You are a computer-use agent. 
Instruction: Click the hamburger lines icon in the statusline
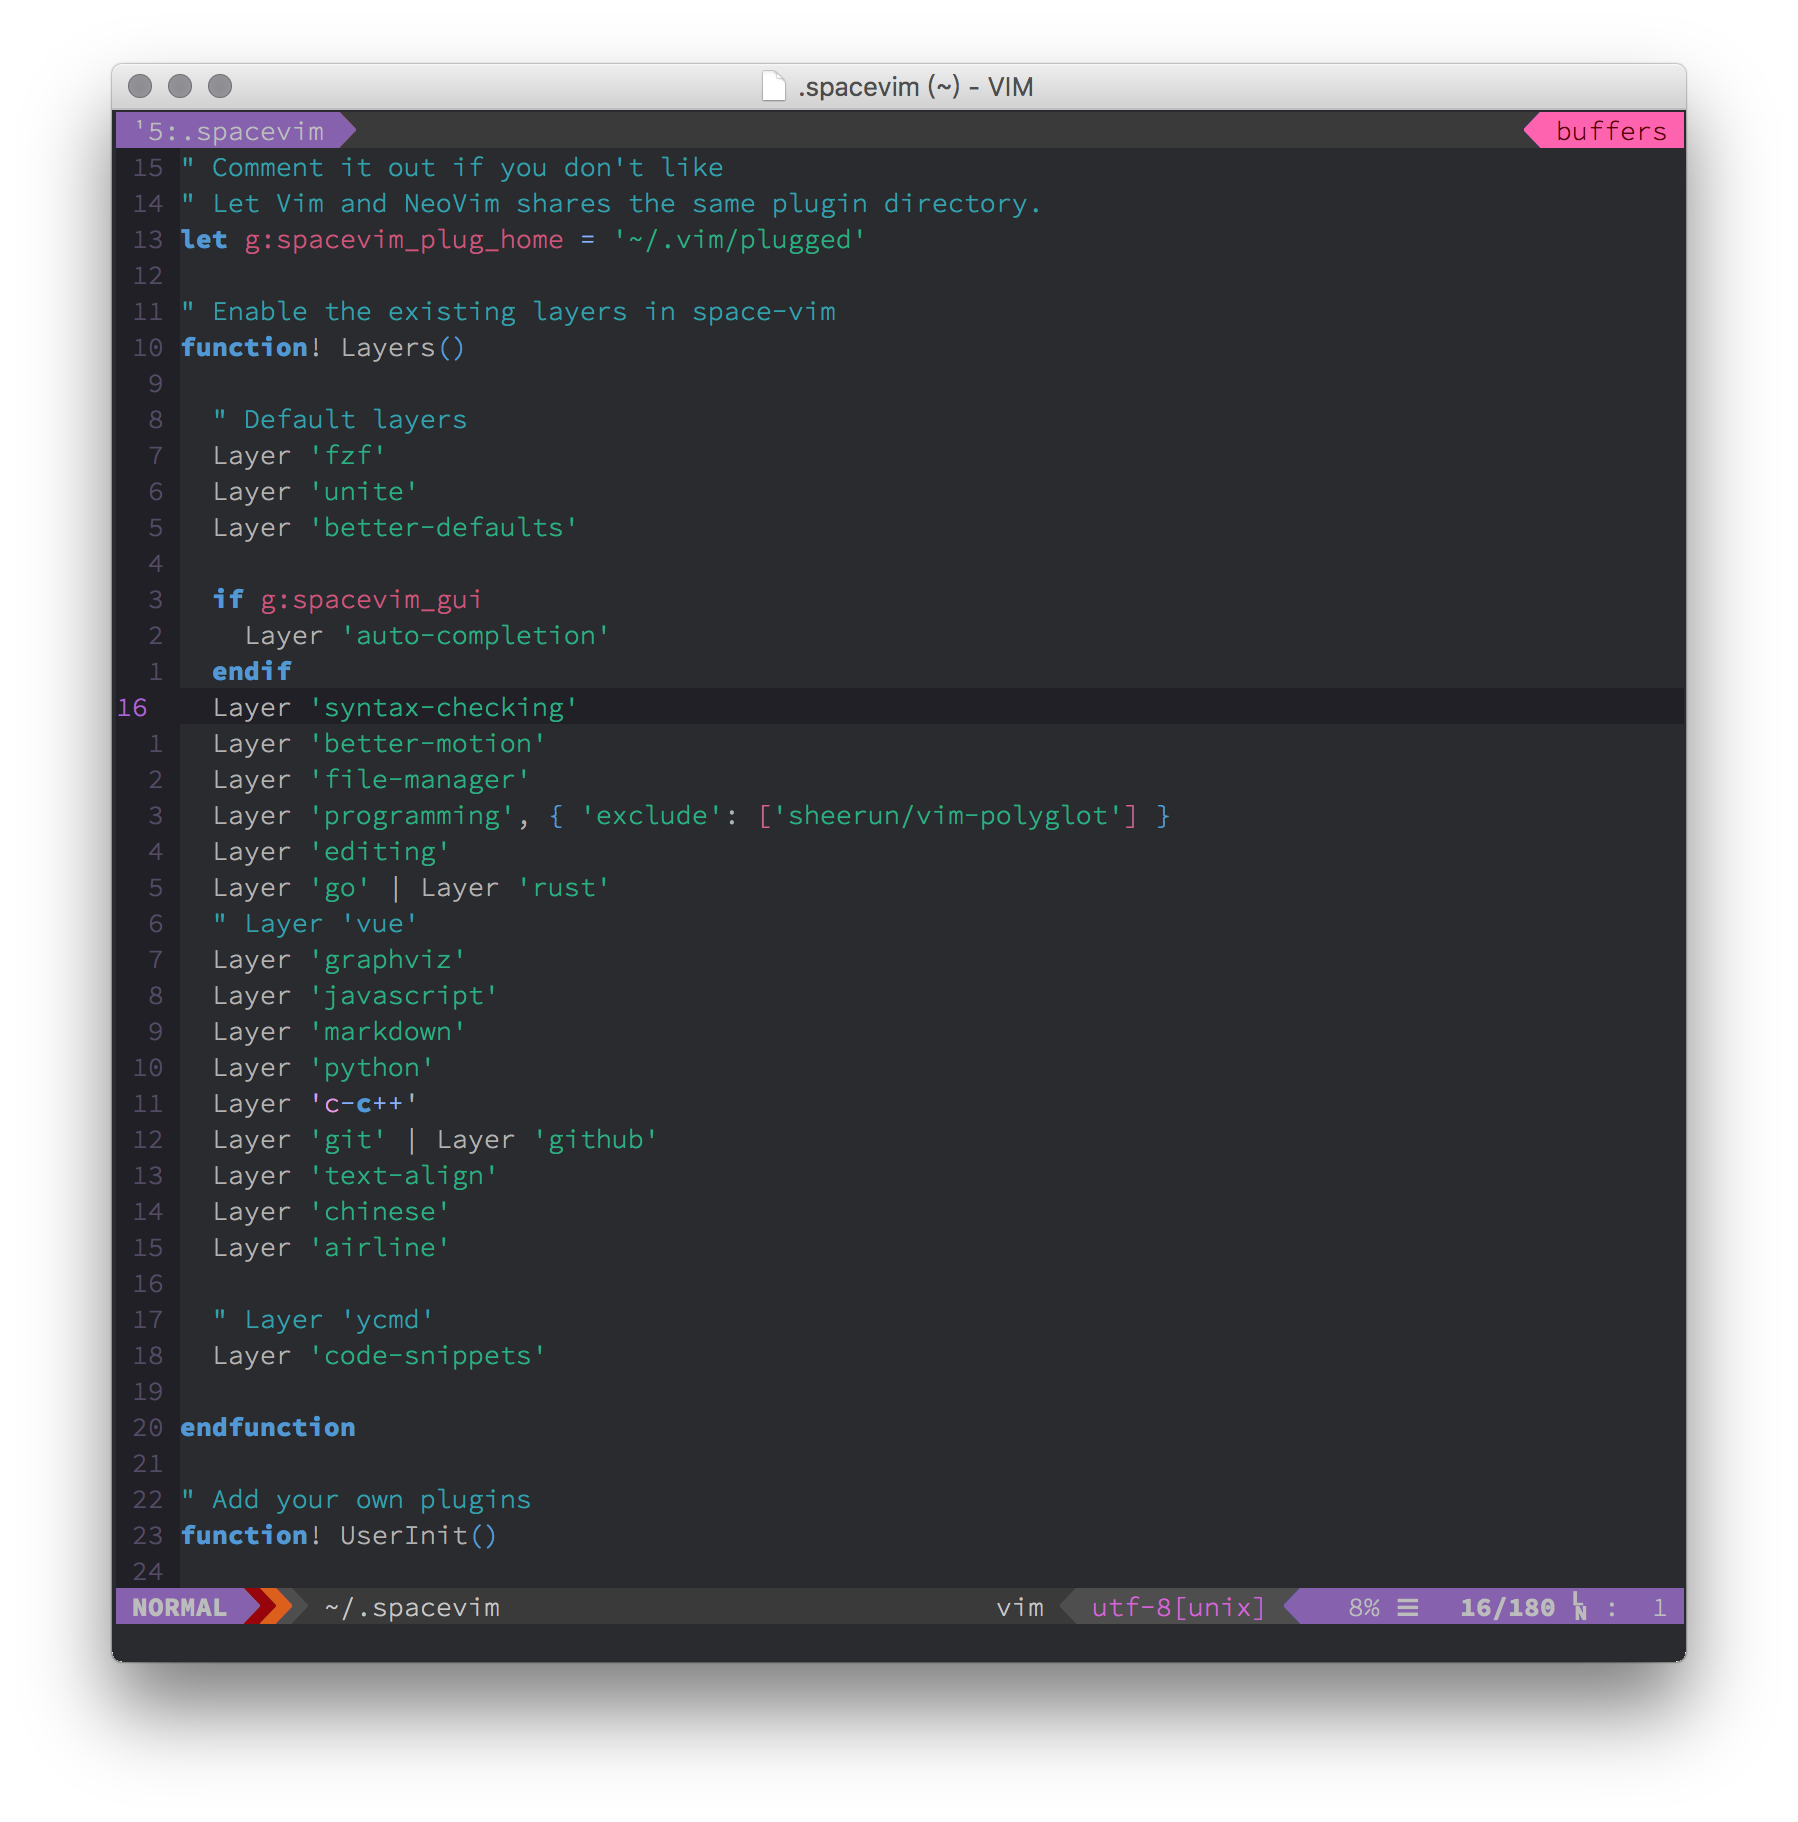1408,1607
